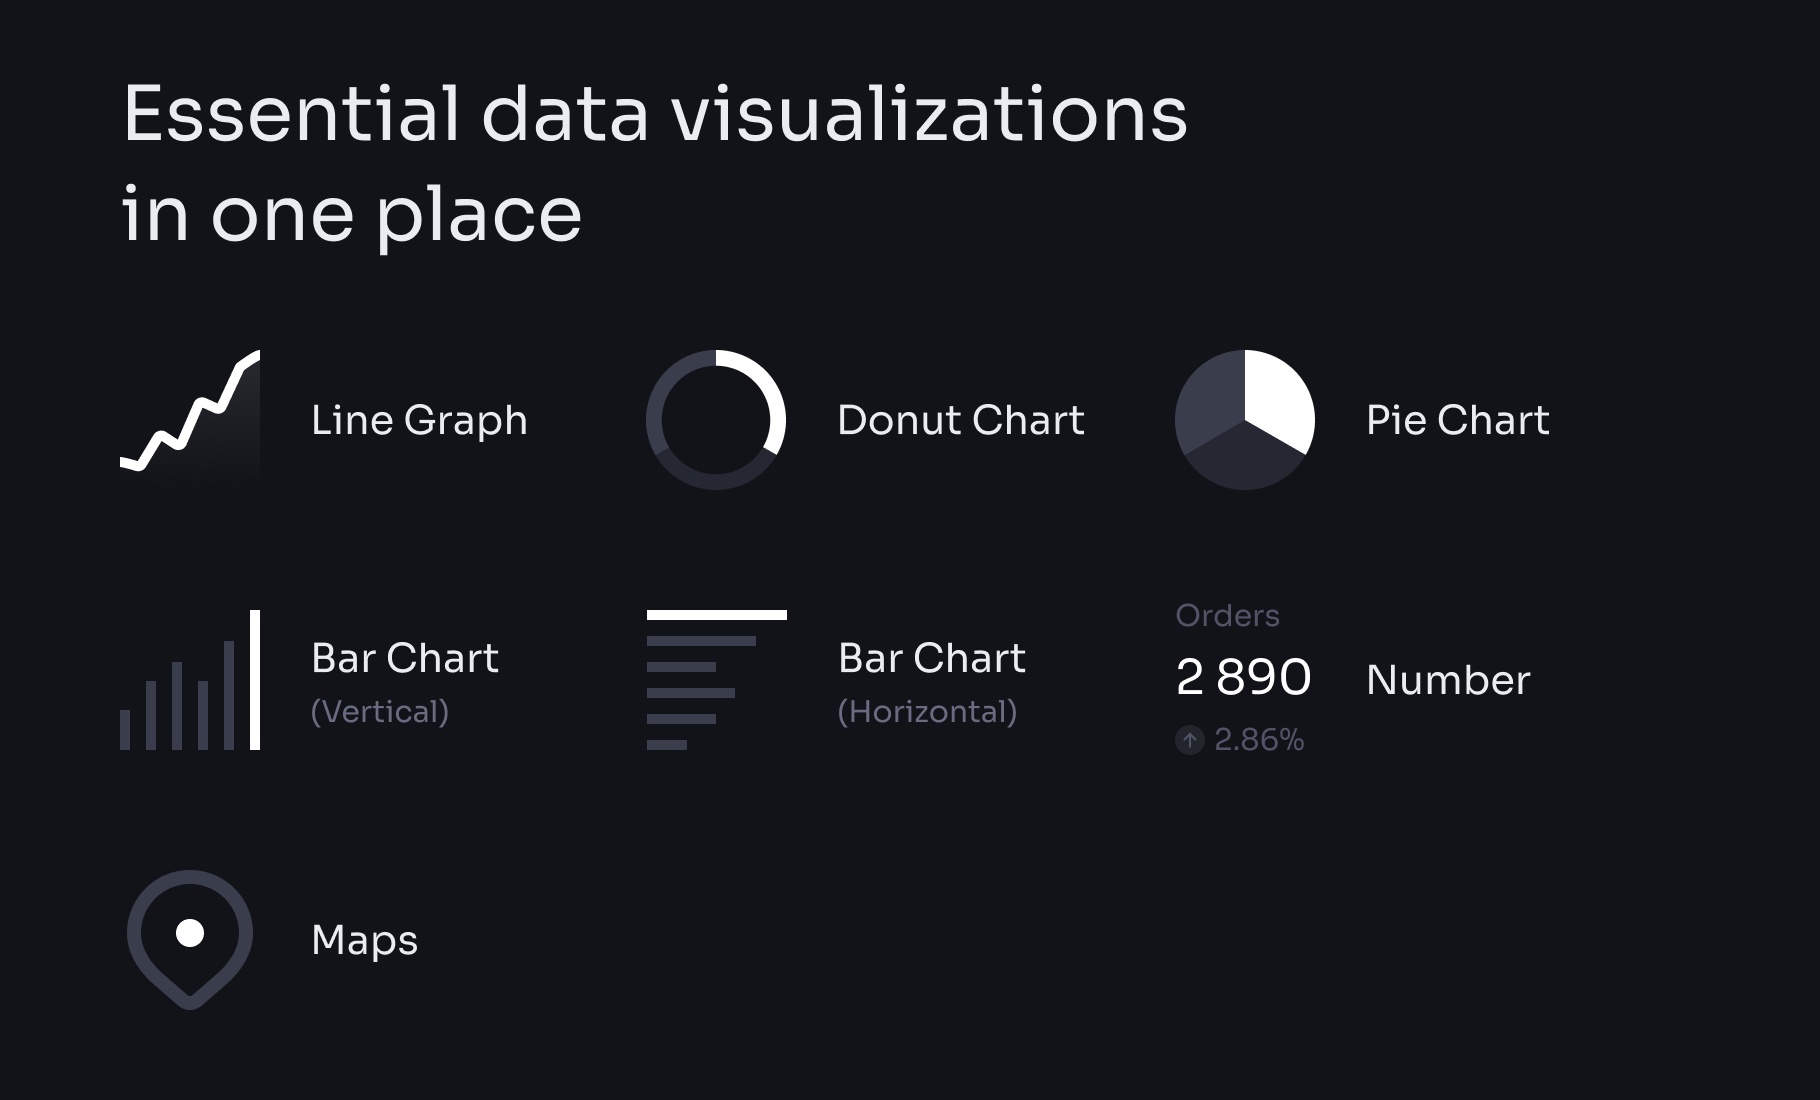
Task: Click the white dot inside map pin
Action: point(190,933)
